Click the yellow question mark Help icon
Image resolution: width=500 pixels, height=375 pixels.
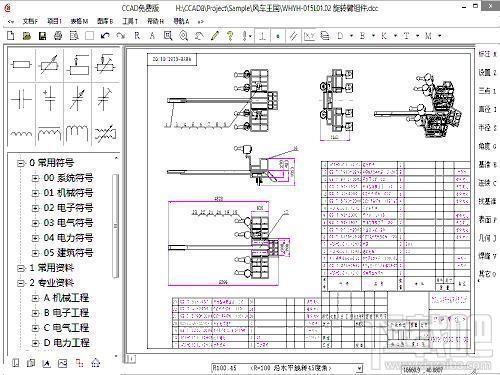point(230,35)
